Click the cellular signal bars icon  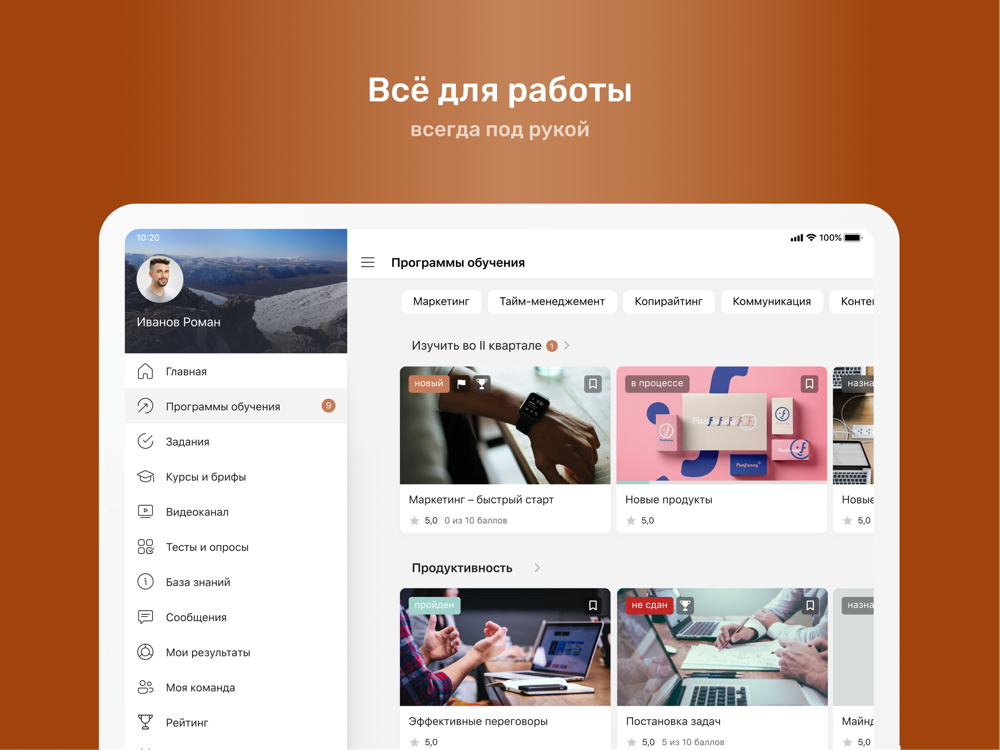click(797, 238)
